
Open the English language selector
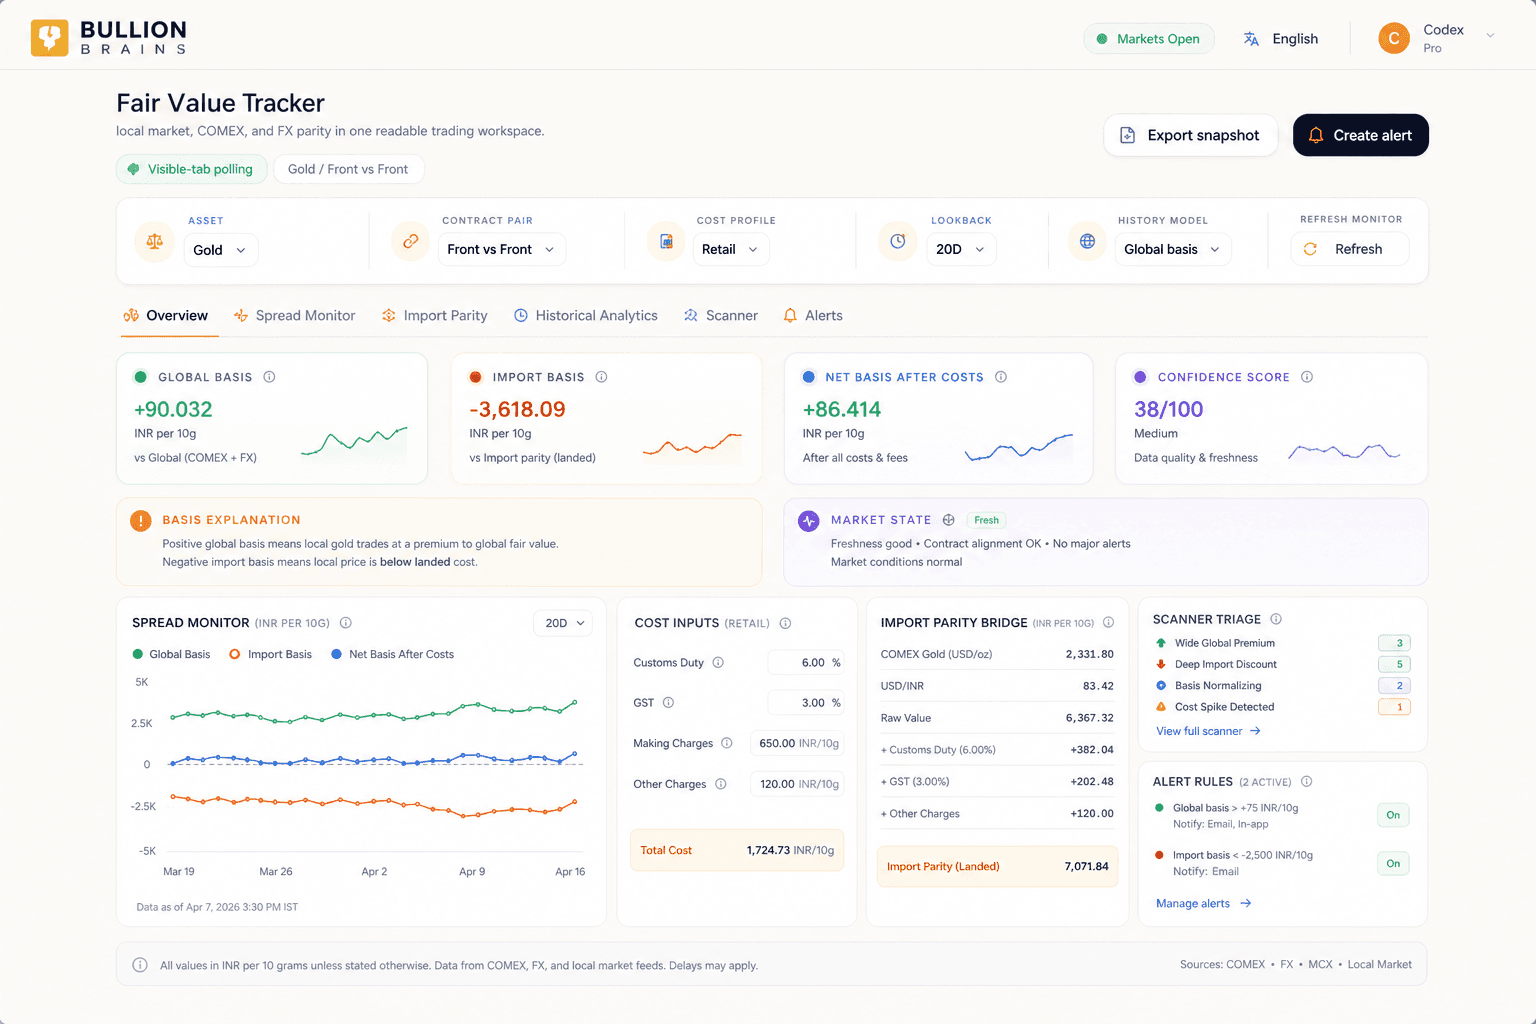[1281, 39]
